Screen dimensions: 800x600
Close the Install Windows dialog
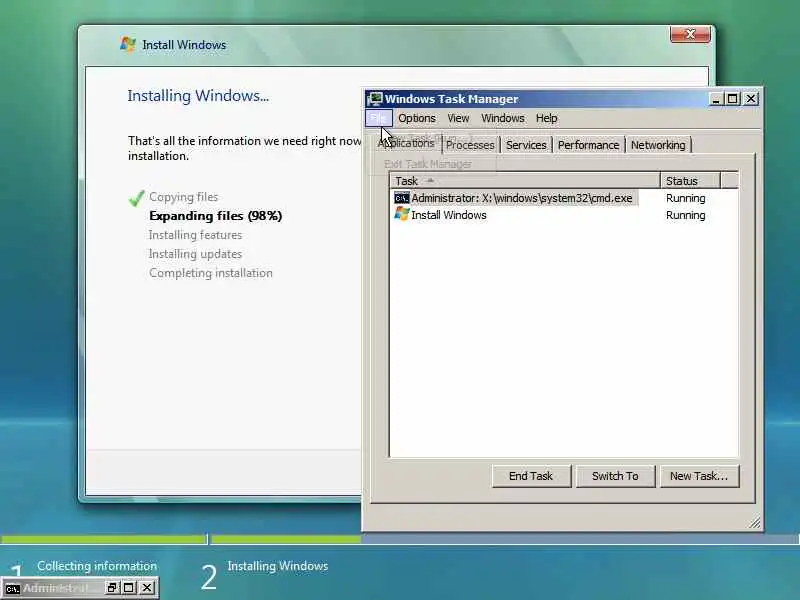pyautogui.click(x=690, y=34)
